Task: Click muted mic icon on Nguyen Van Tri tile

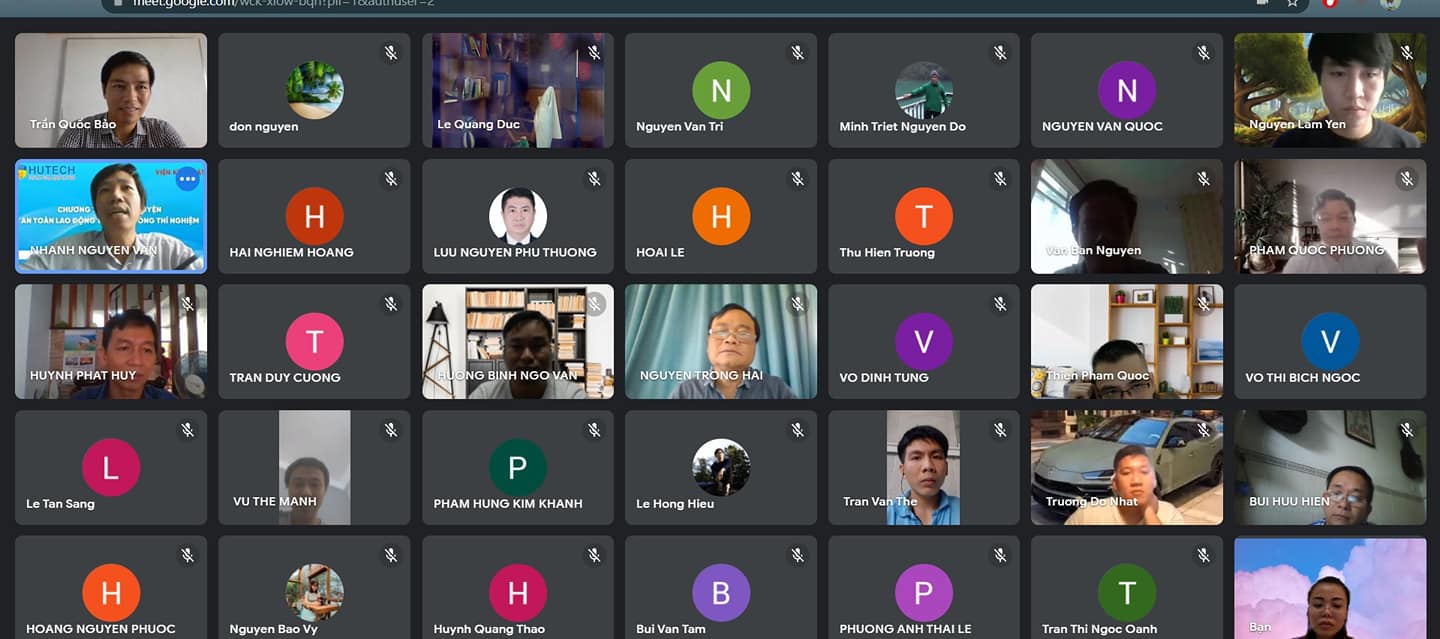Action: [x=797, y=53]
